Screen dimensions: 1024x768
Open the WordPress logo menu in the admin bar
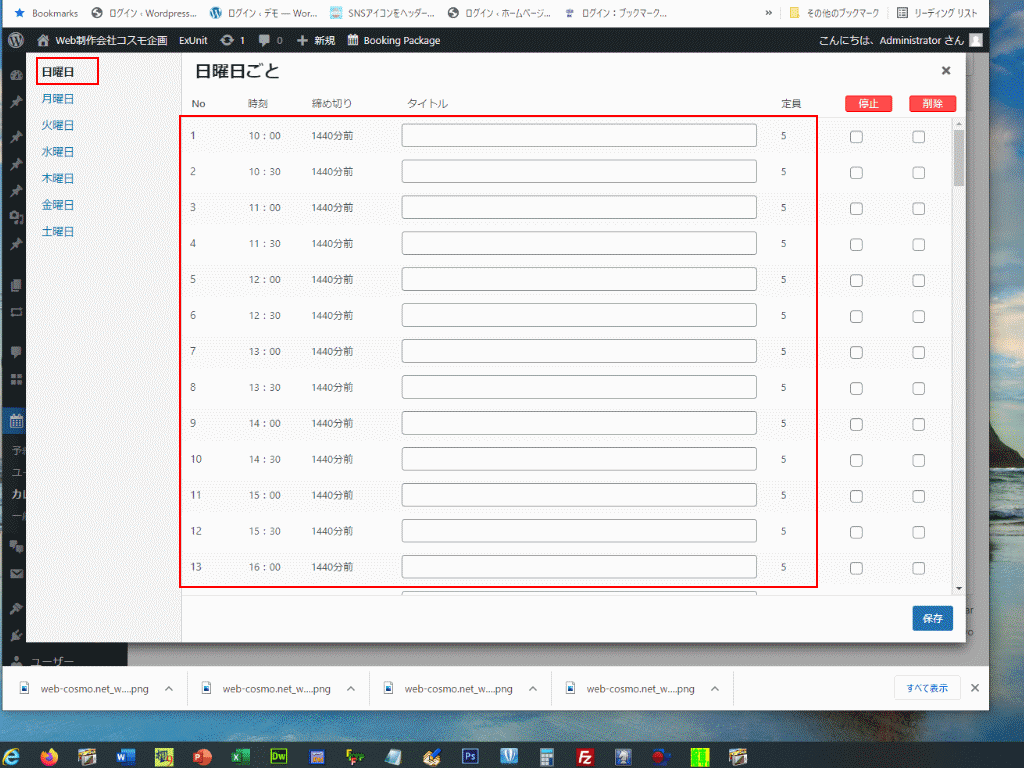(16, 40)
